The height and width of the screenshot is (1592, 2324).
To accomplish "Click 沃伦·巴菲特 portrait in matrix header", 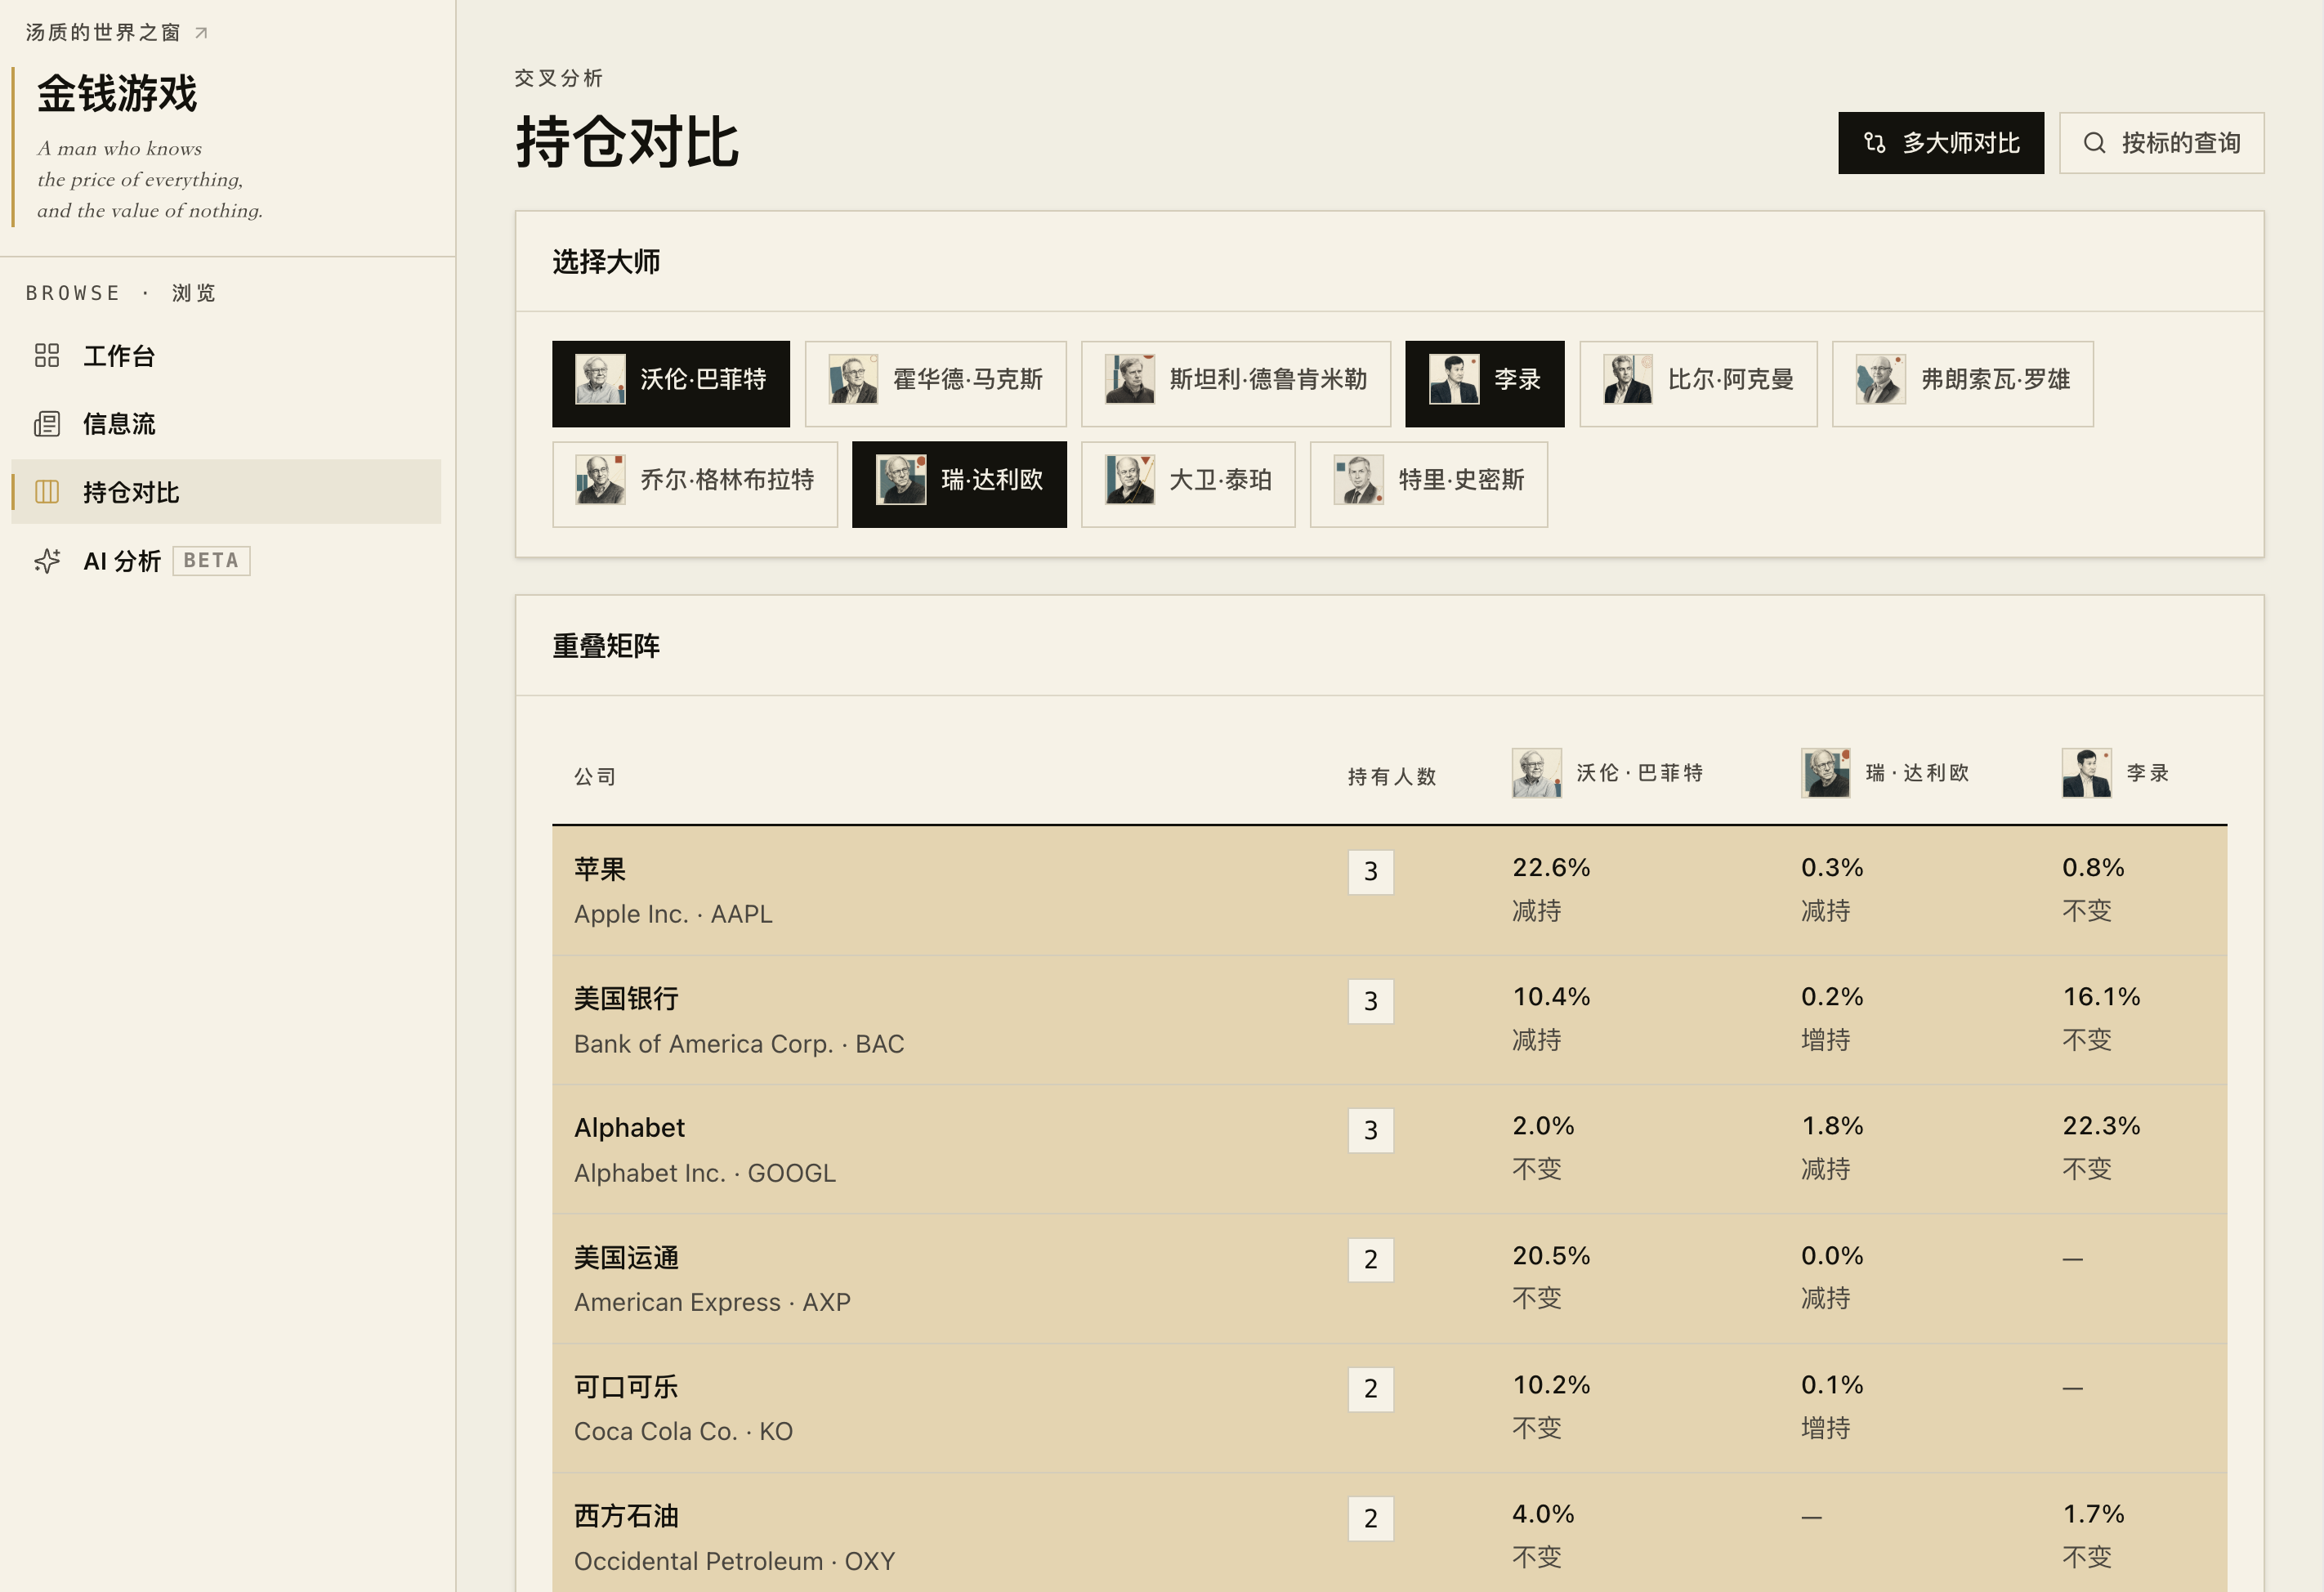I will pyautogui.click(x=1536, y=773).
